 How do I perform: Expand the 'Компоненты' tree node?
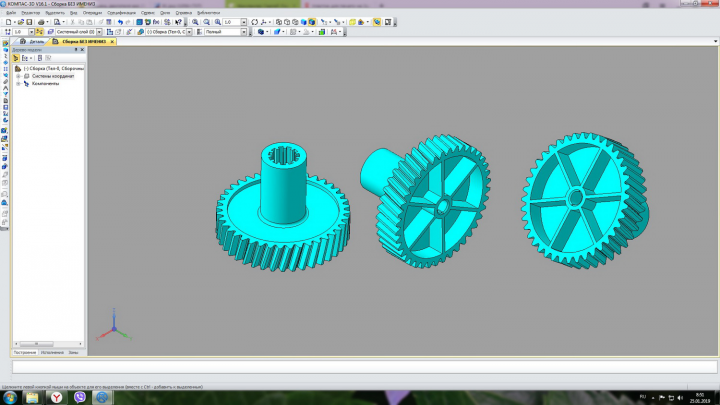18,84
